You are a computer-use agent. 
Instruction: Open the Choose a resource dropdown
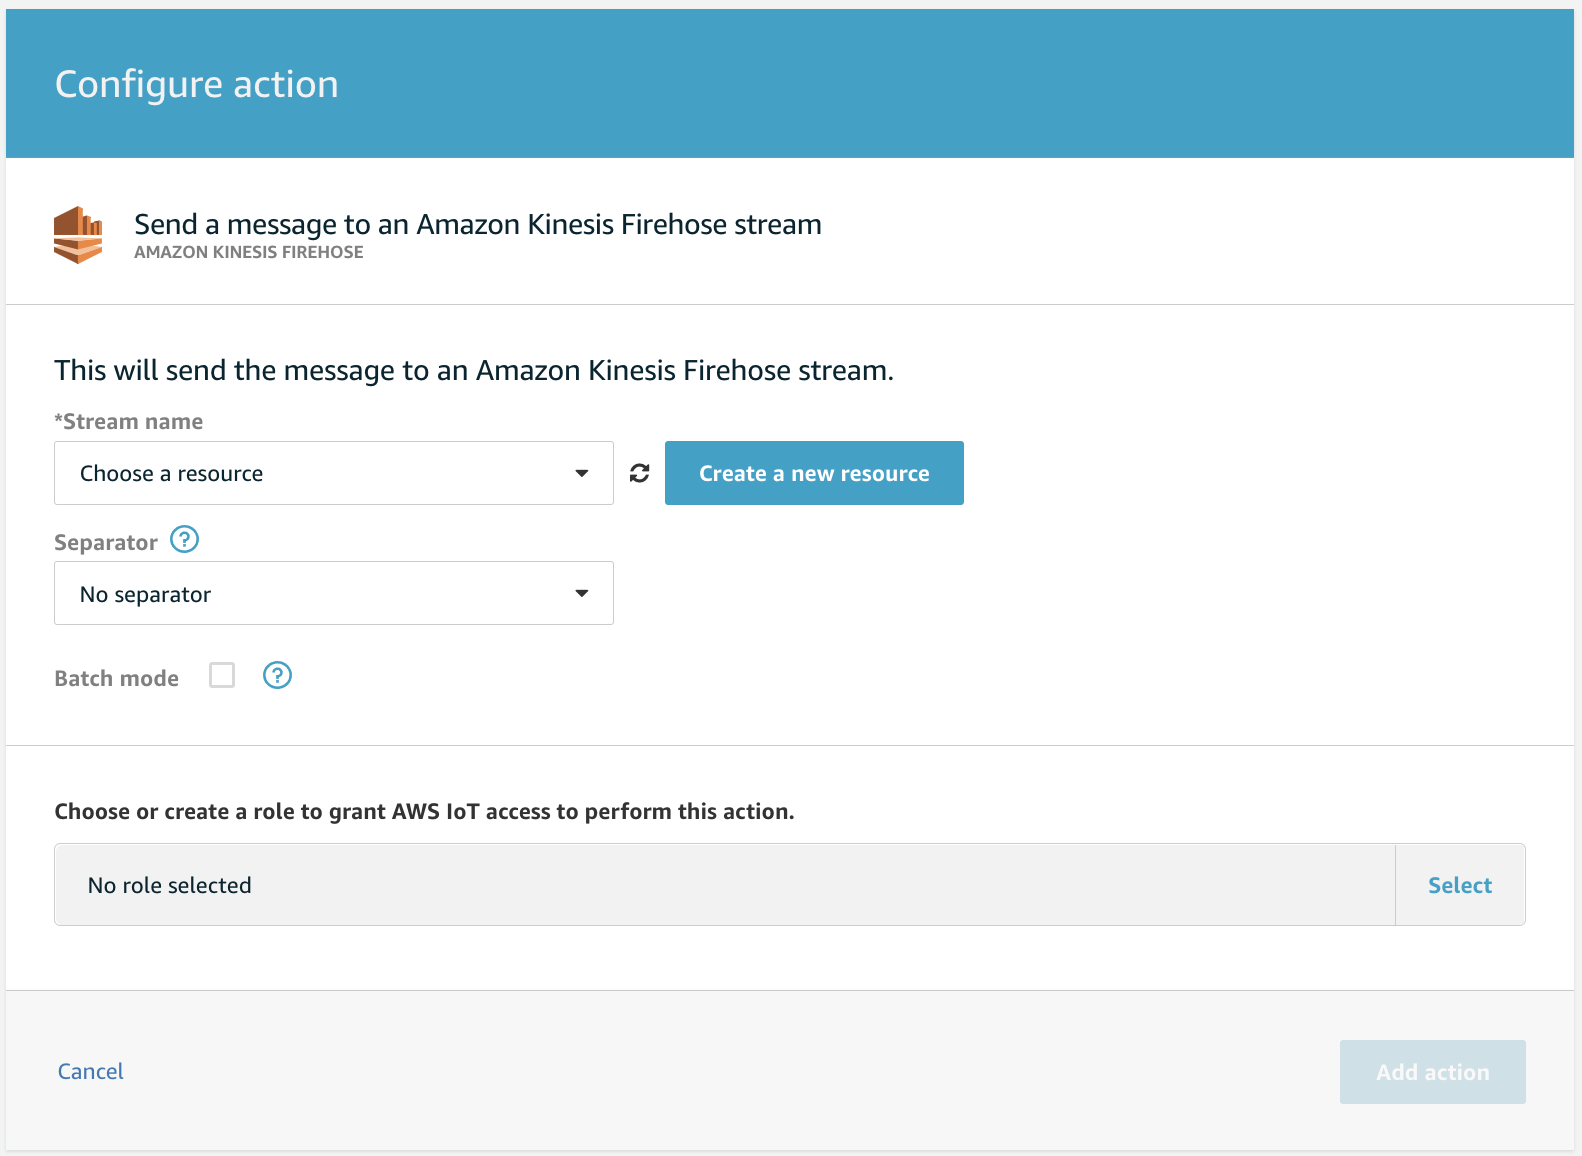point(333,473)
